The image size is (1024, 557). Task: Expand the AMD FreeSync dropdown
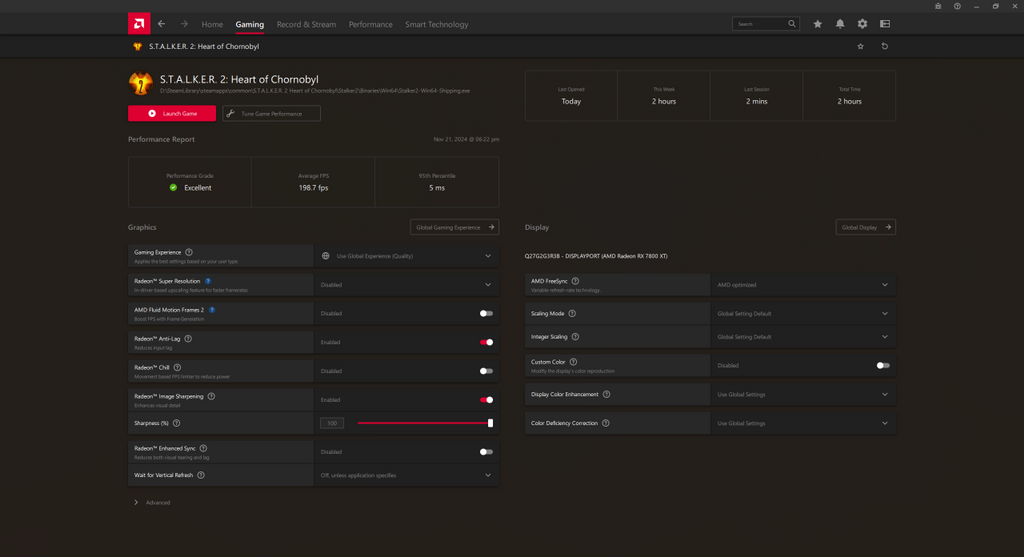tap(885, 285)
